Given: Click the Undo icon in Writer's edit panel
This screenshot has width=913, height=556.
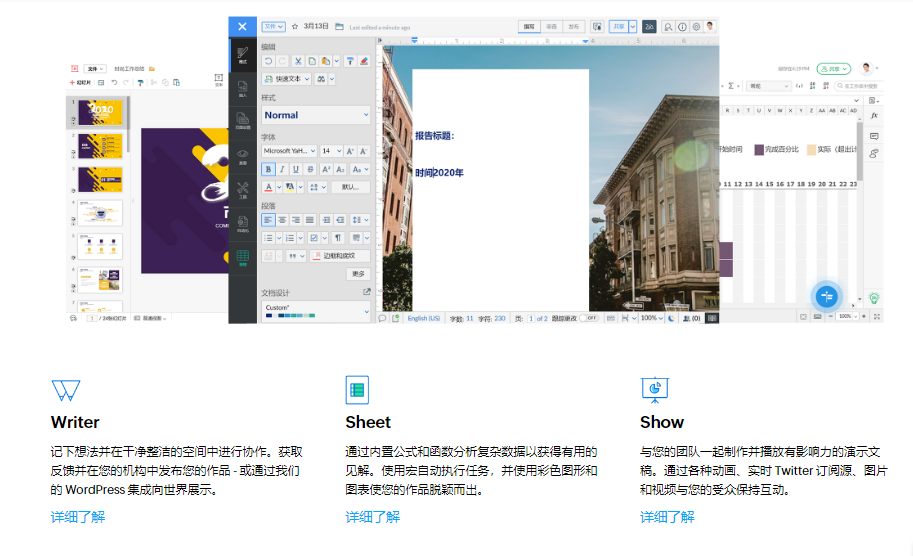Looking at the screenshot, I should [x=268, y=61].
